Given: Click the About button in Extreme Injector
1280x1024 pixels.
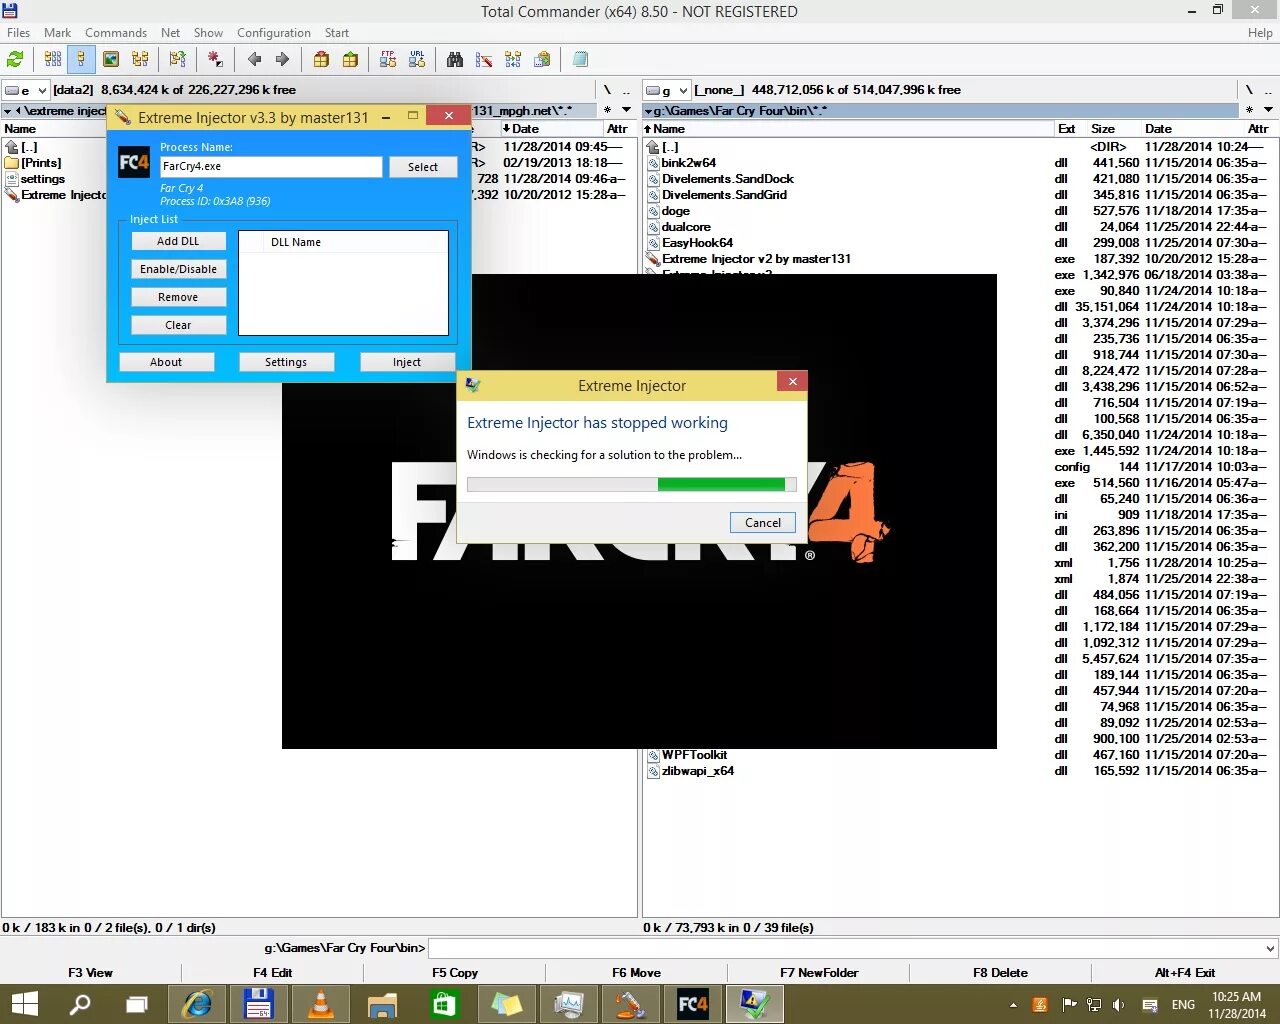Looking at the screenshot, I should pos(166,362).
